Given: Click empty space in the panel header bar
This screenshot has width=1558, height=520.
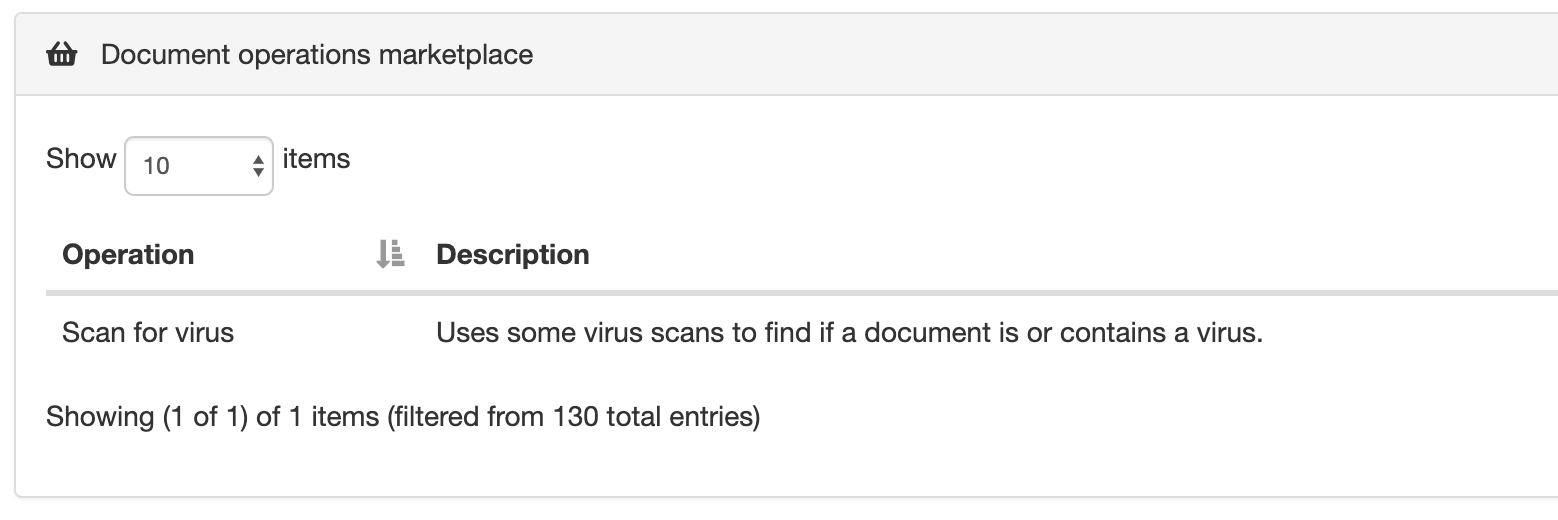Looking at the screenshot, I should tap(1000, 55).
